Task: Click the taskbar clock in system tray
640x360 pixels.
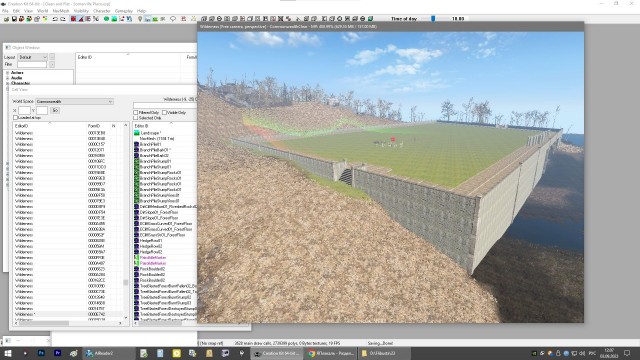Action: (x=609, y=353)
